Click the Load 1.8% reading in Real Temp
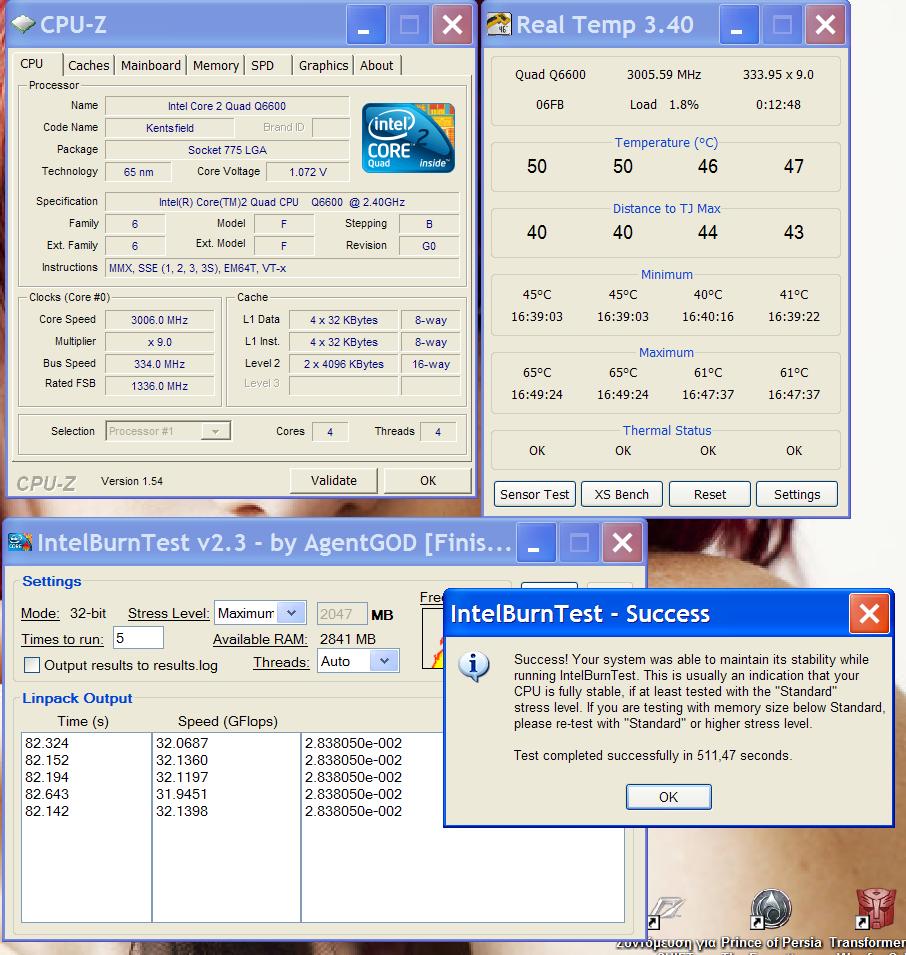Screen dimensions: 906x955 click(664, 105)
